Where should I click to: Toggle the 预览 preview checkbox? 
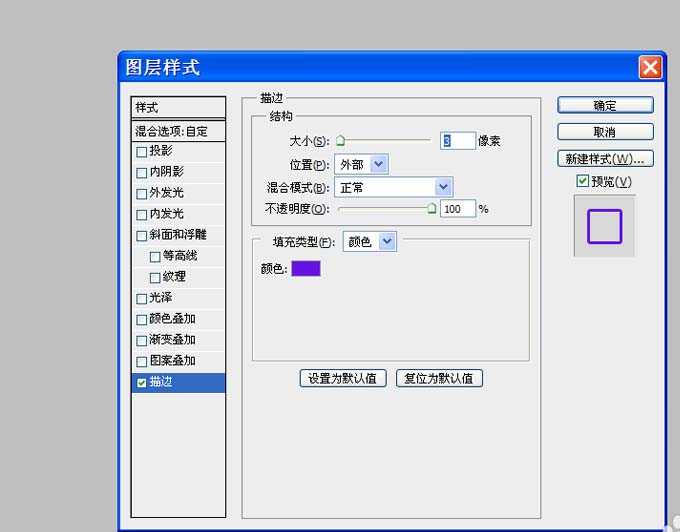(582, 182)
